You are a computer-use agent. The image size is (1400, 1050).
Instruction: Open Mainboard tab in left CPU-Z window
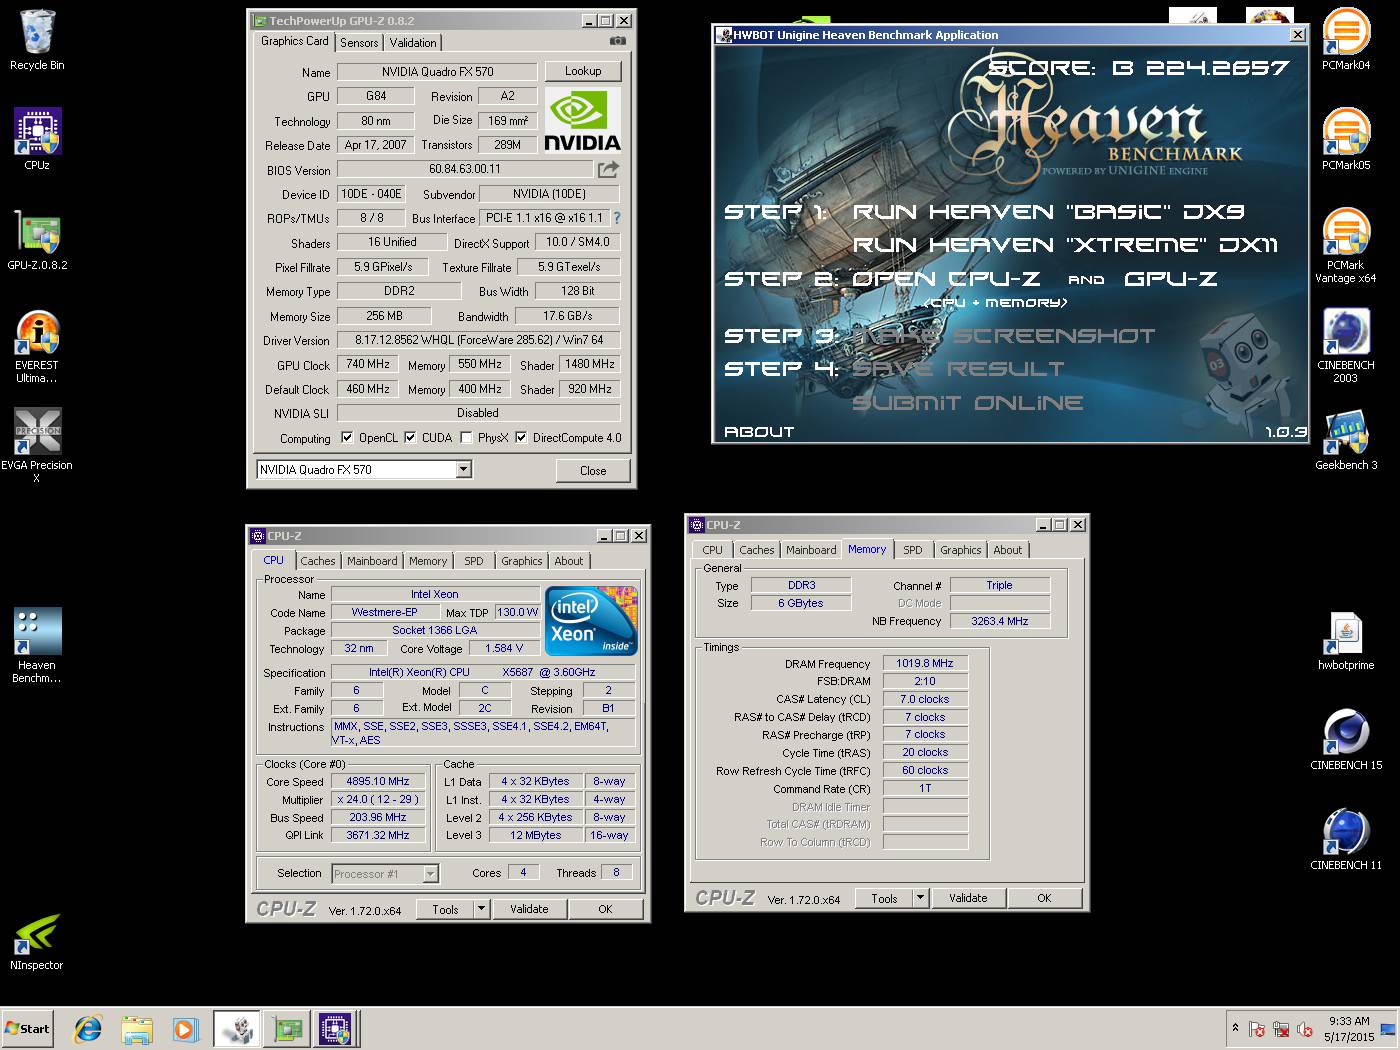point(372,561)
